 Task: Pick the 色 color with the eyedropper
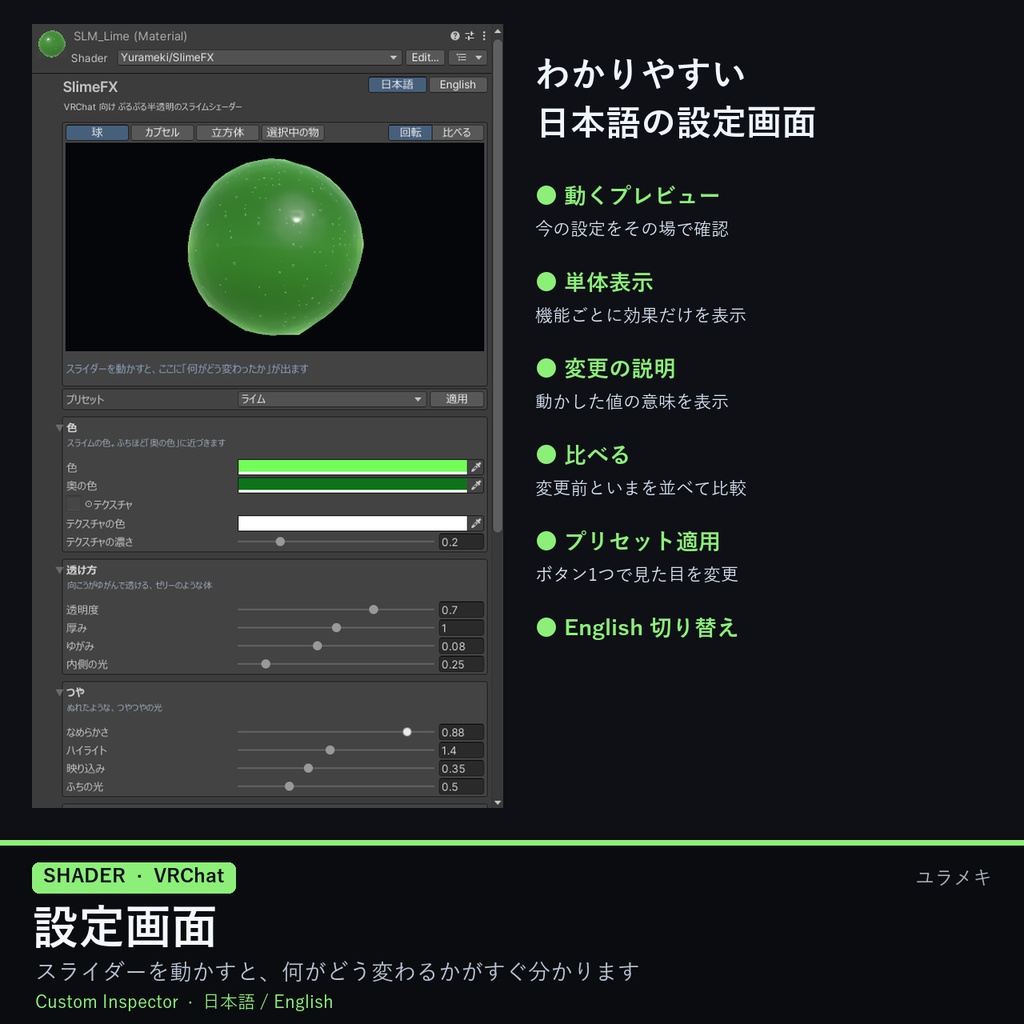477,467
